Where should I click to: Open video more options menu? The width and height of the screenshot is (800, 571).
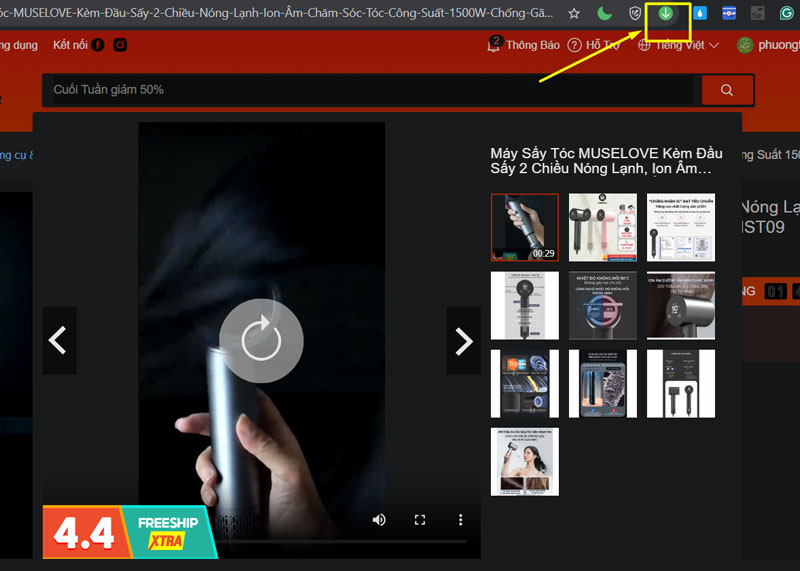461,520
